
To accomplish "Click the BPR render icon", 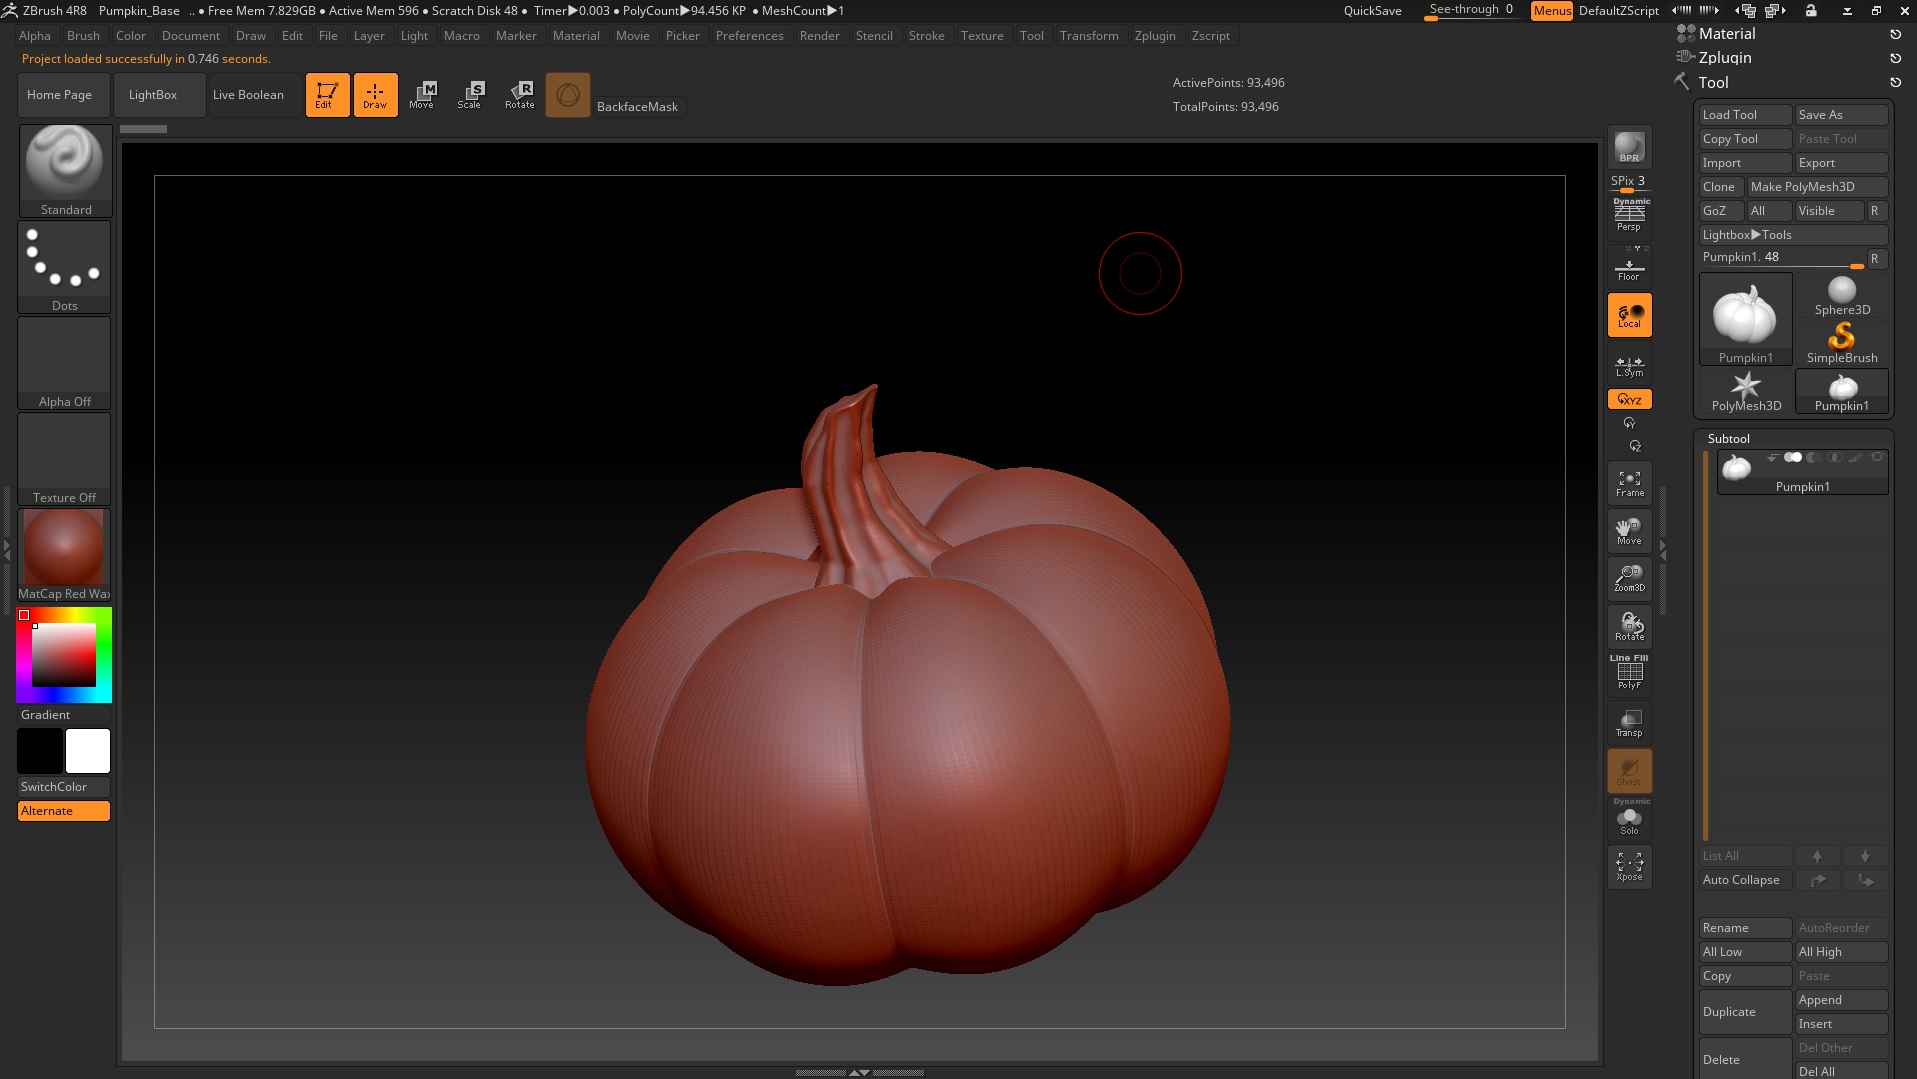I will [1629, 147].
